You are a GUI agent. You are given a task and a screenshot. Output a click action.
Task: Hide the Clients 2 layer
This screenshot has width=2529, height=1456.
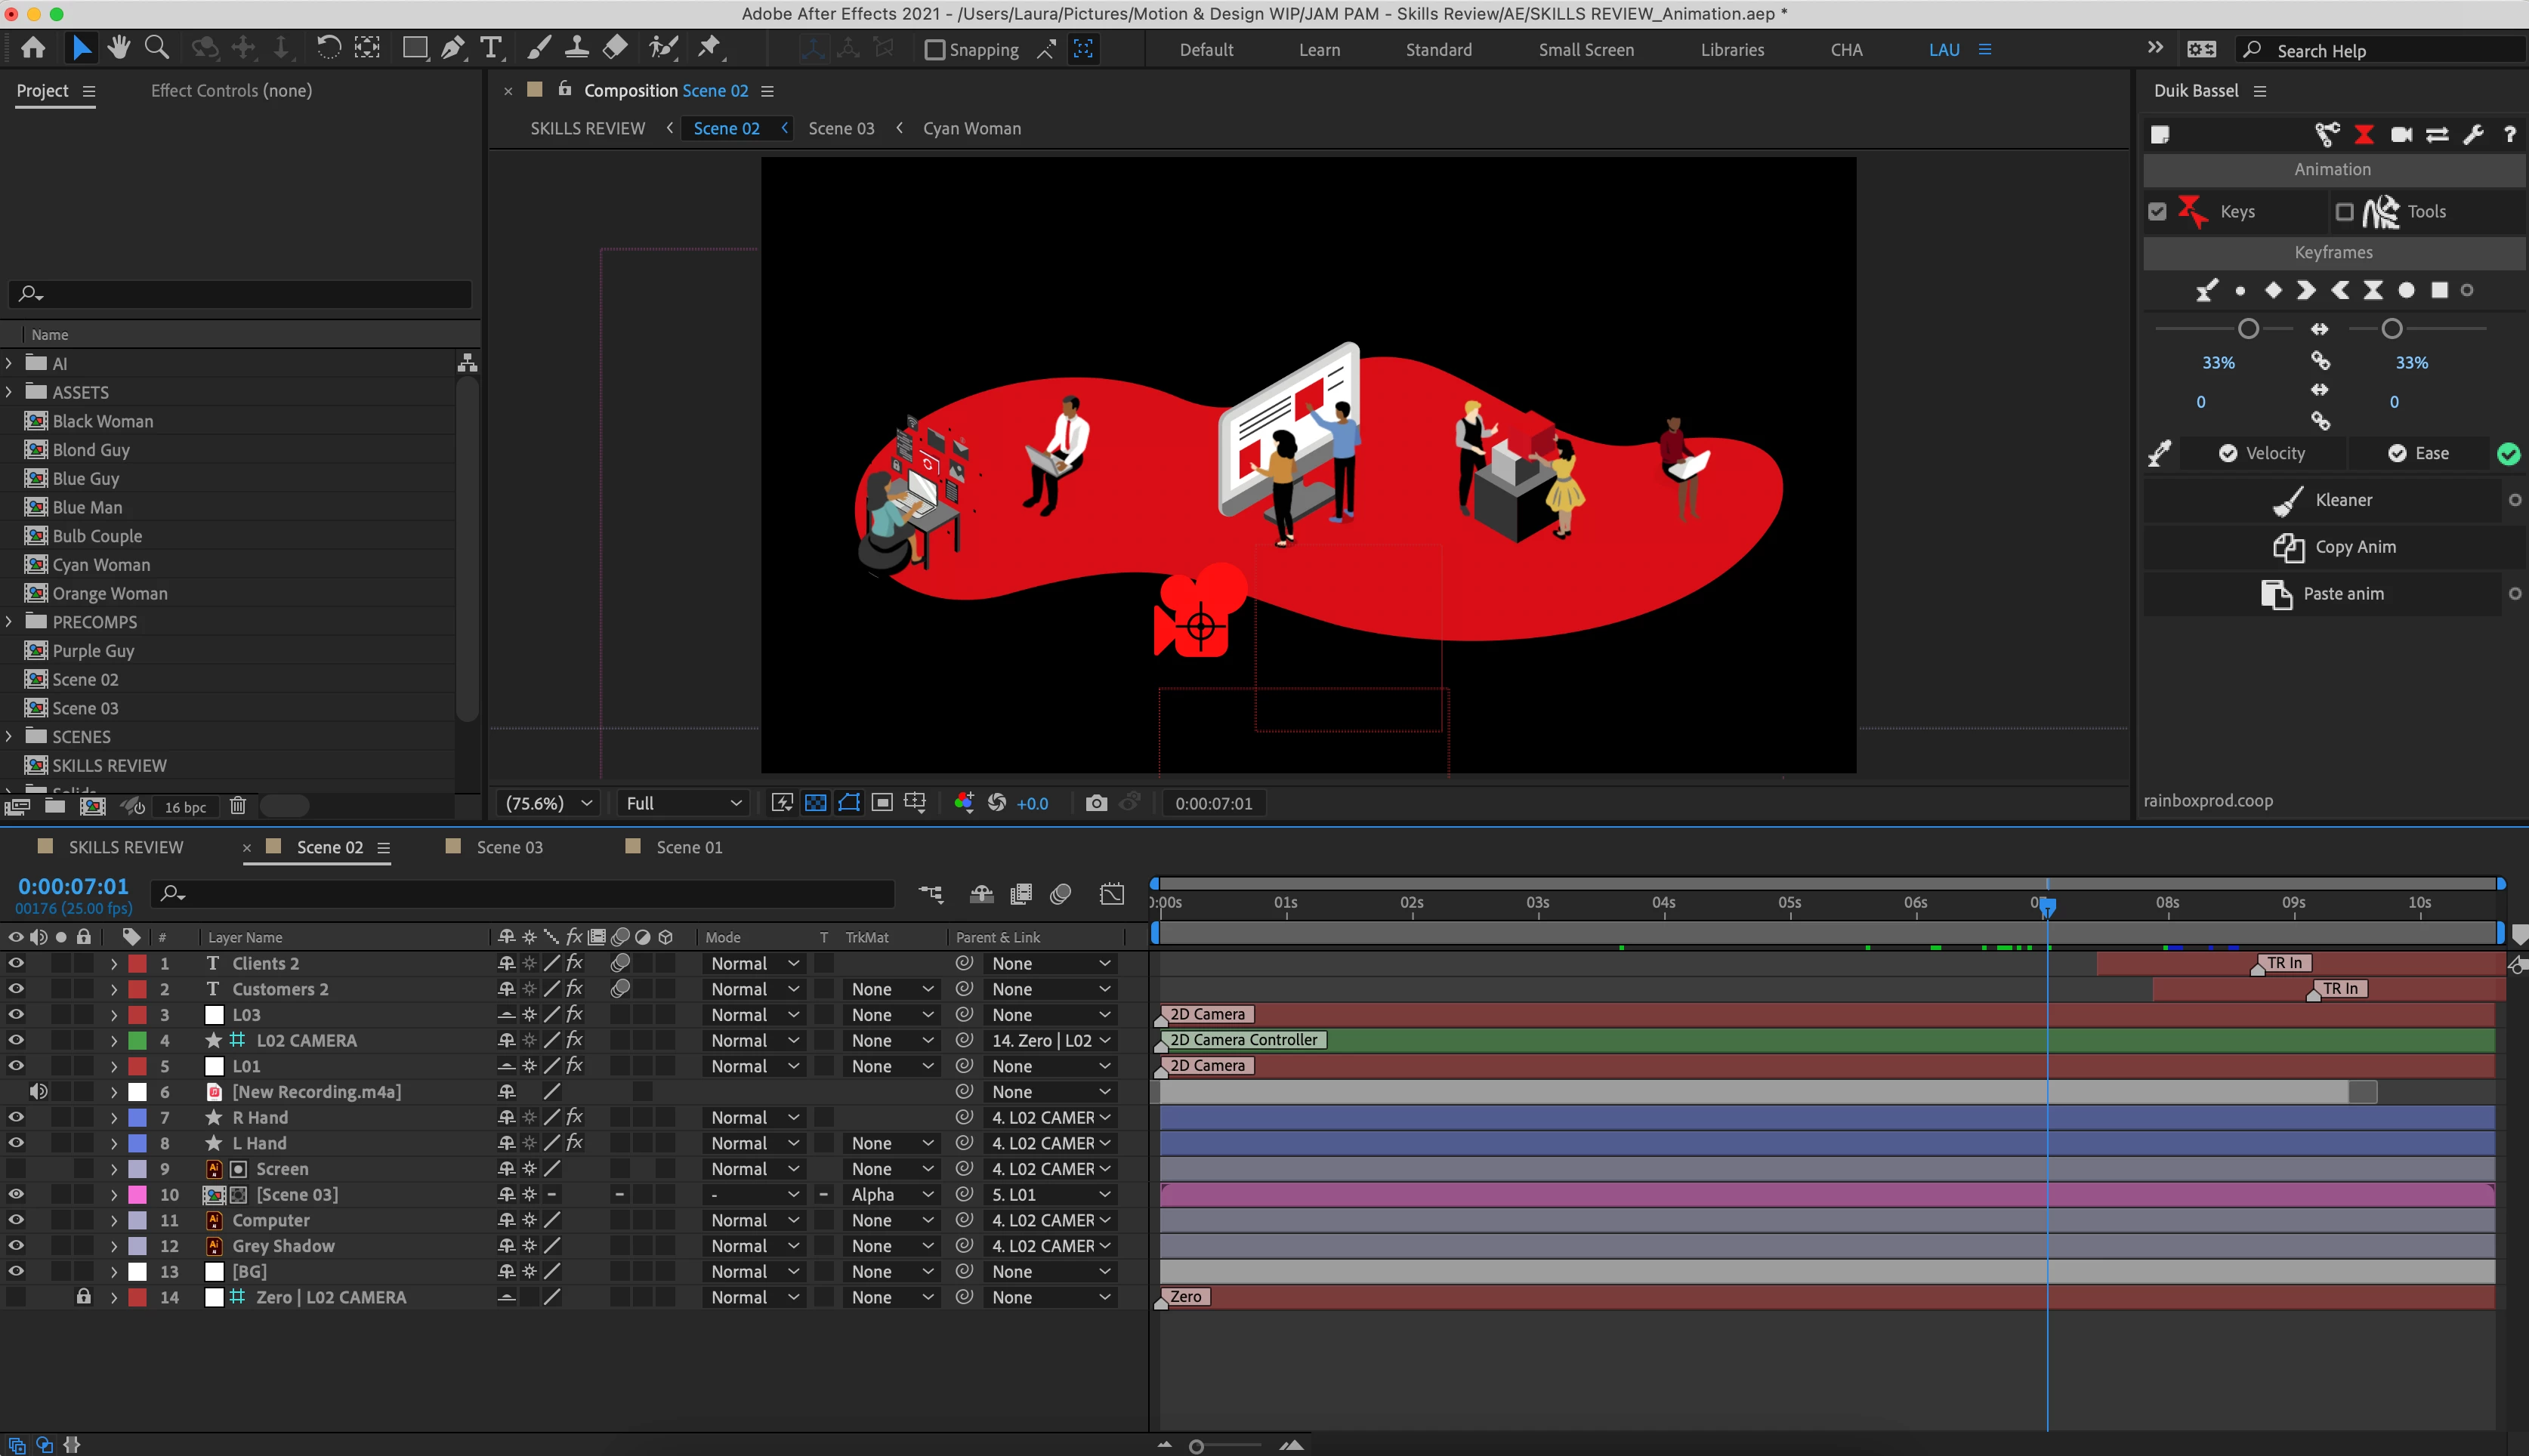(16, 963)
